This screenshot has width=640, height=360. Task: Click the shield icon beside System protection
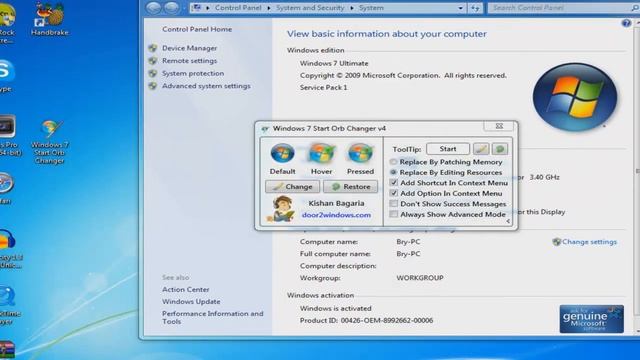pos(153,73)
